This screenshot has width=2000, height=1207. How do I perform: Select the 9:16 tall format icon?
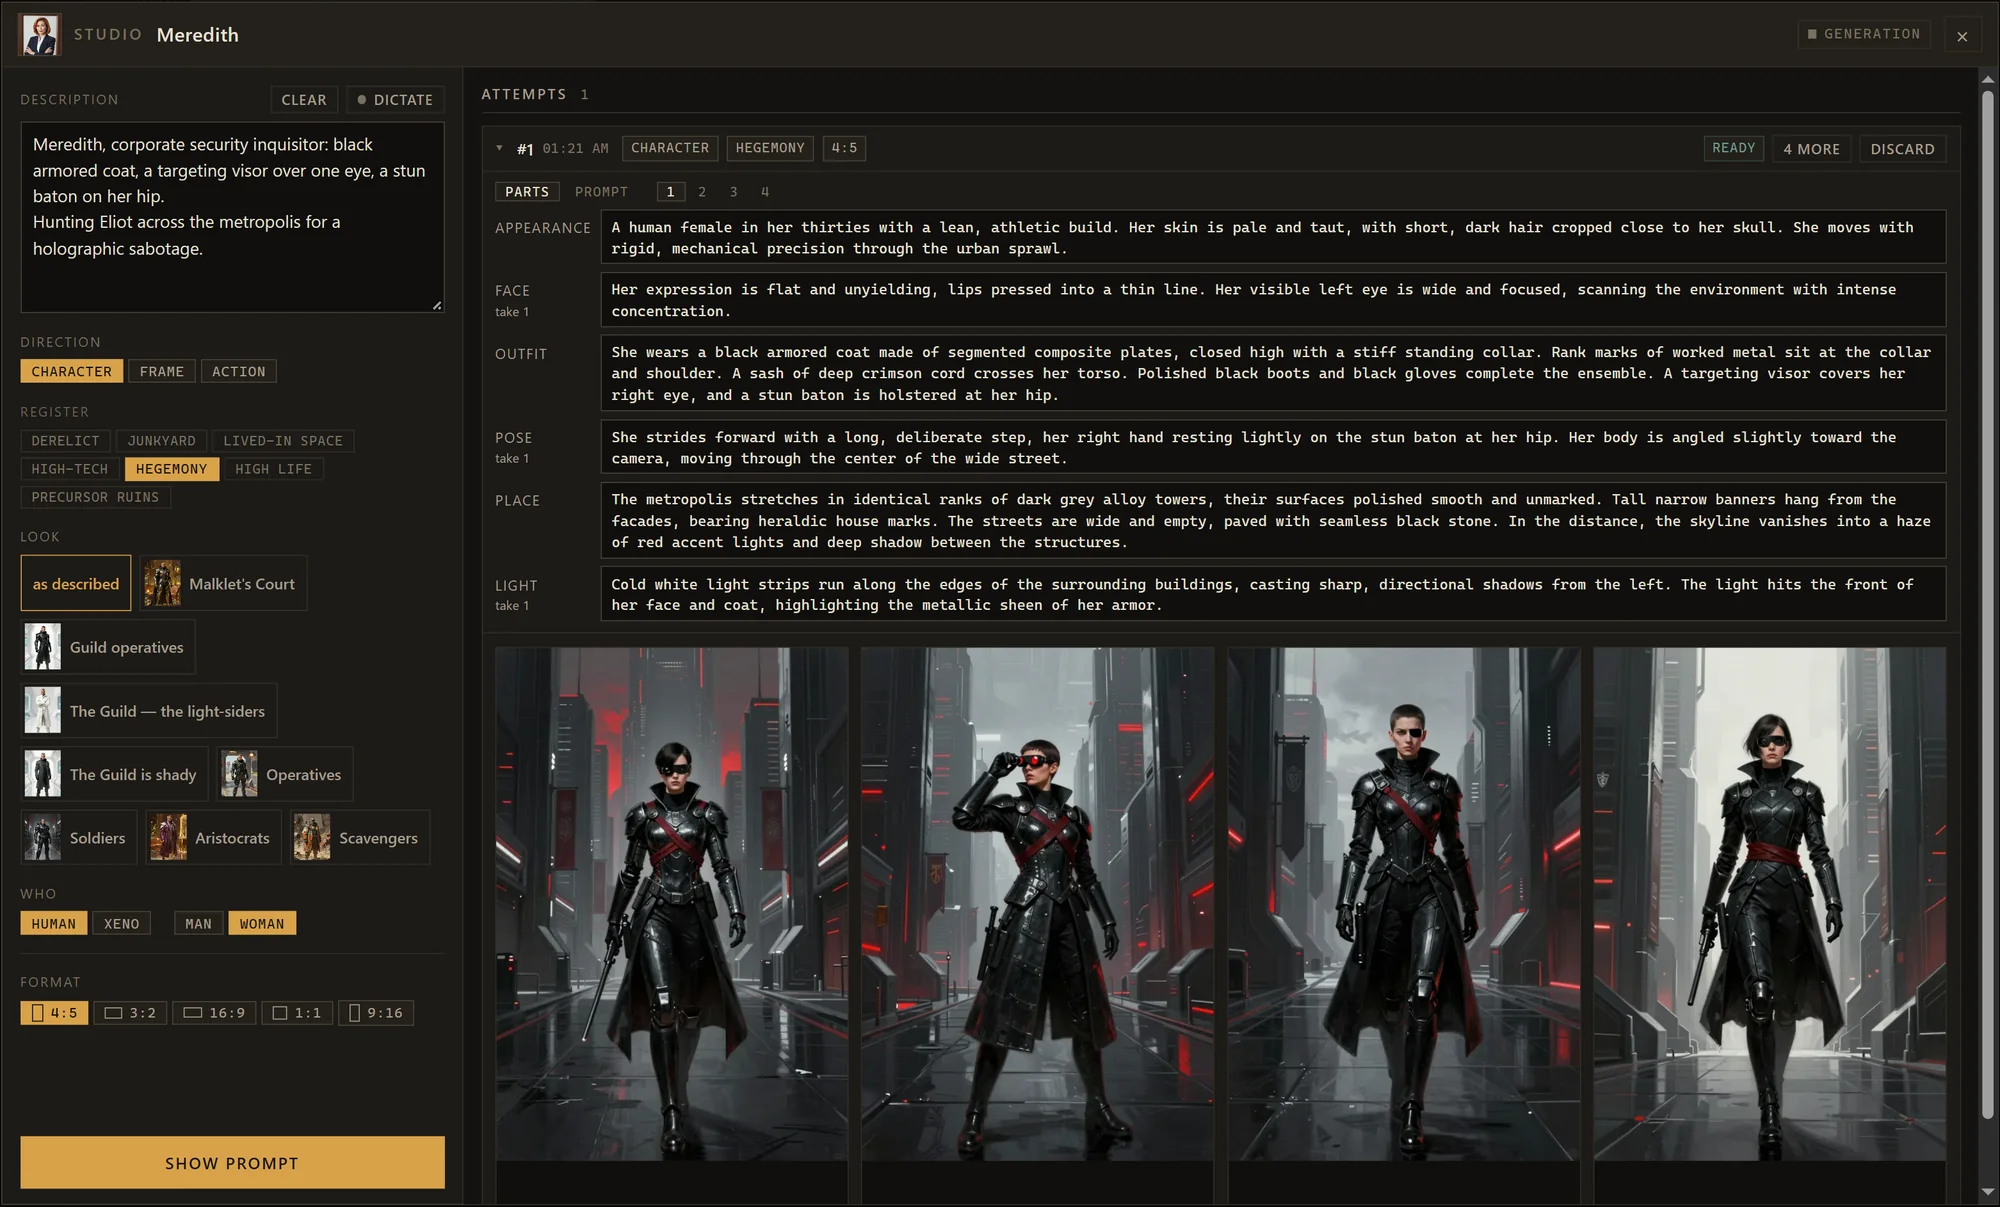tap(354, 1013)
